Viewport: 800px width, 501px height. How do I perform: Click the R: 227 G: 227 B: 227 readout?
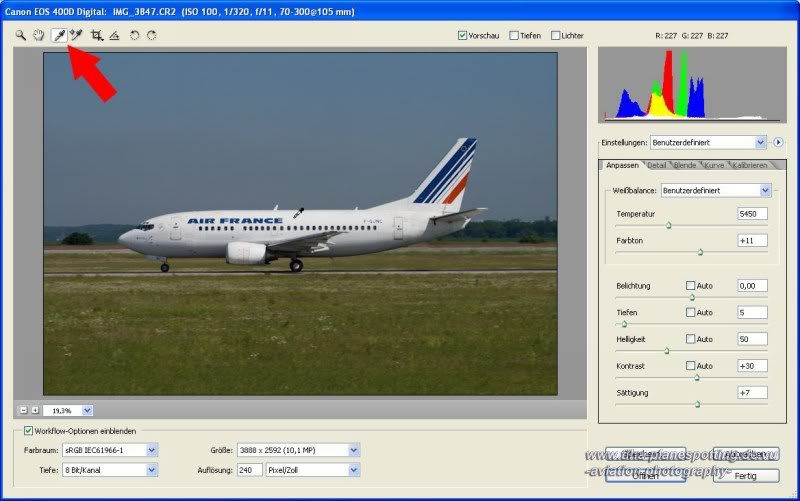(x=692, y=36)
